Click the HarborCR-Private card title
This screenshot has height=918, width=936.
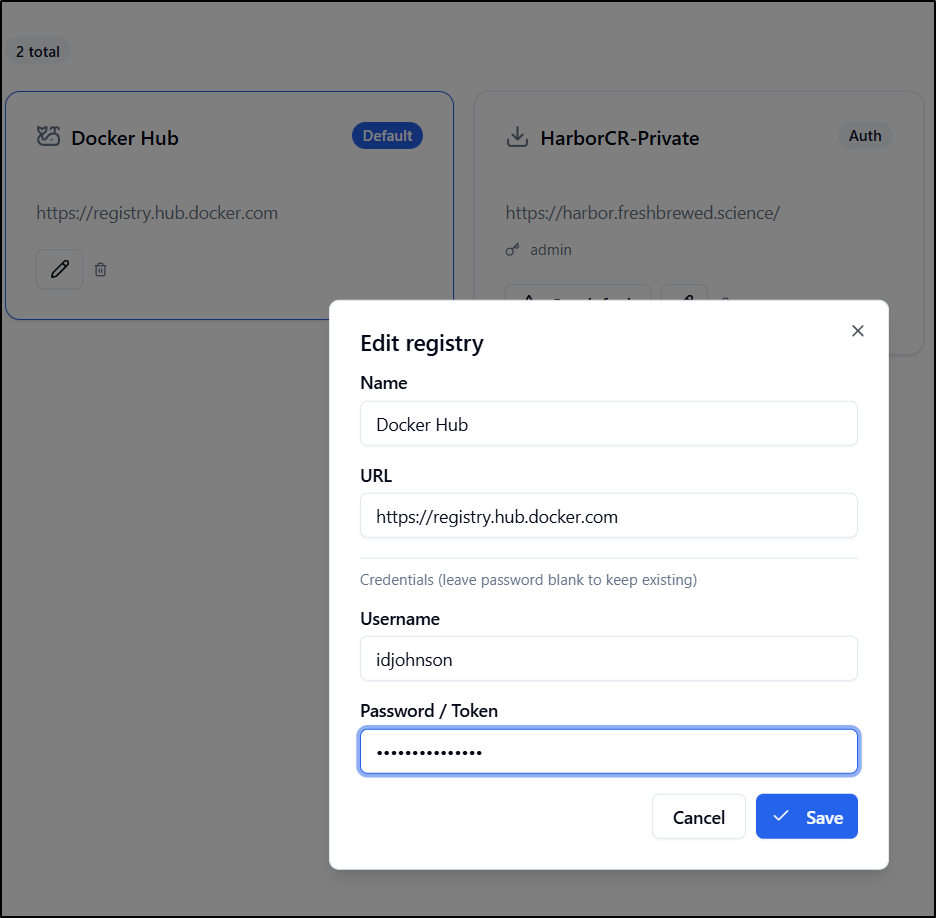point(619,138)
